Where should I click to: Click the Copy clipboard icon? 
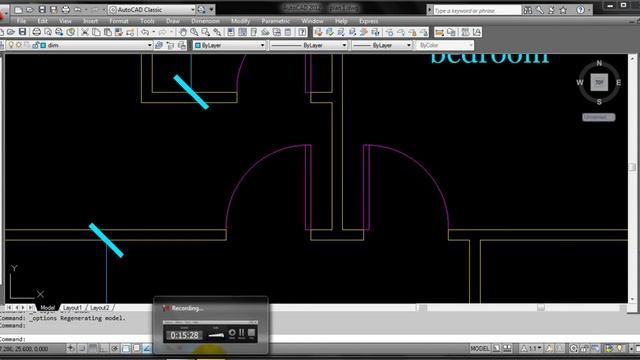tap(96, 32)
